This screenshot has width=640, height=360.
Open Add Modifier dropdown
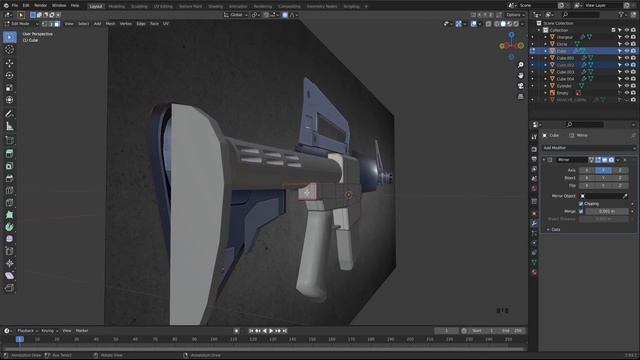[589, 148]
